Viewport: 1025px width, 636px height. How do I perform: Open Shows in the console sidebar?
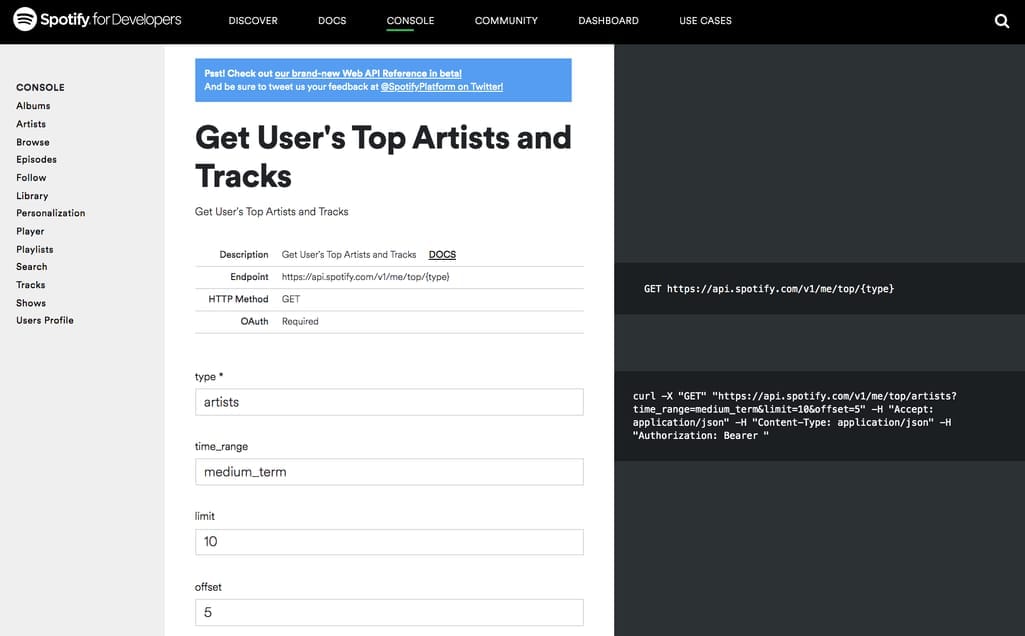coord(31,303)
